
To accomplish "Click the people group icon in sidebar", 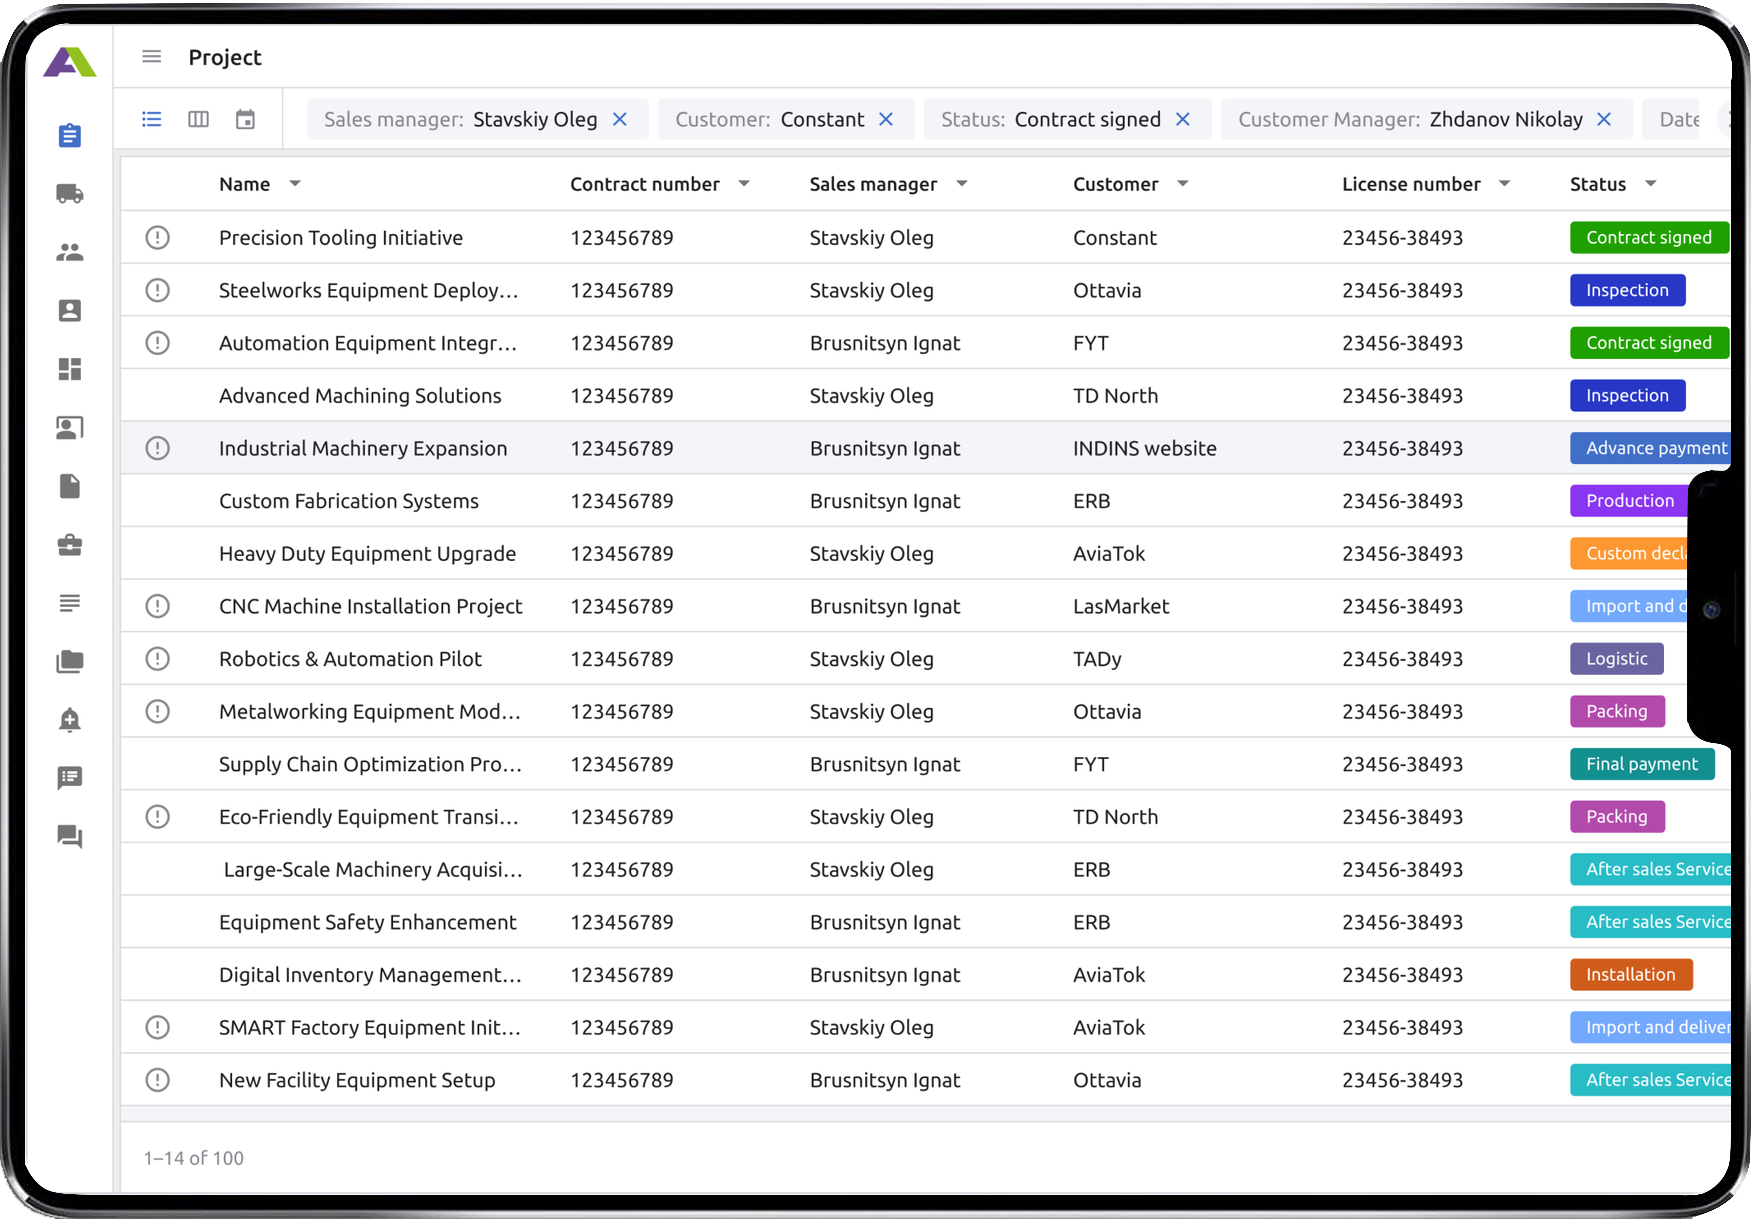I will [70, 252].
